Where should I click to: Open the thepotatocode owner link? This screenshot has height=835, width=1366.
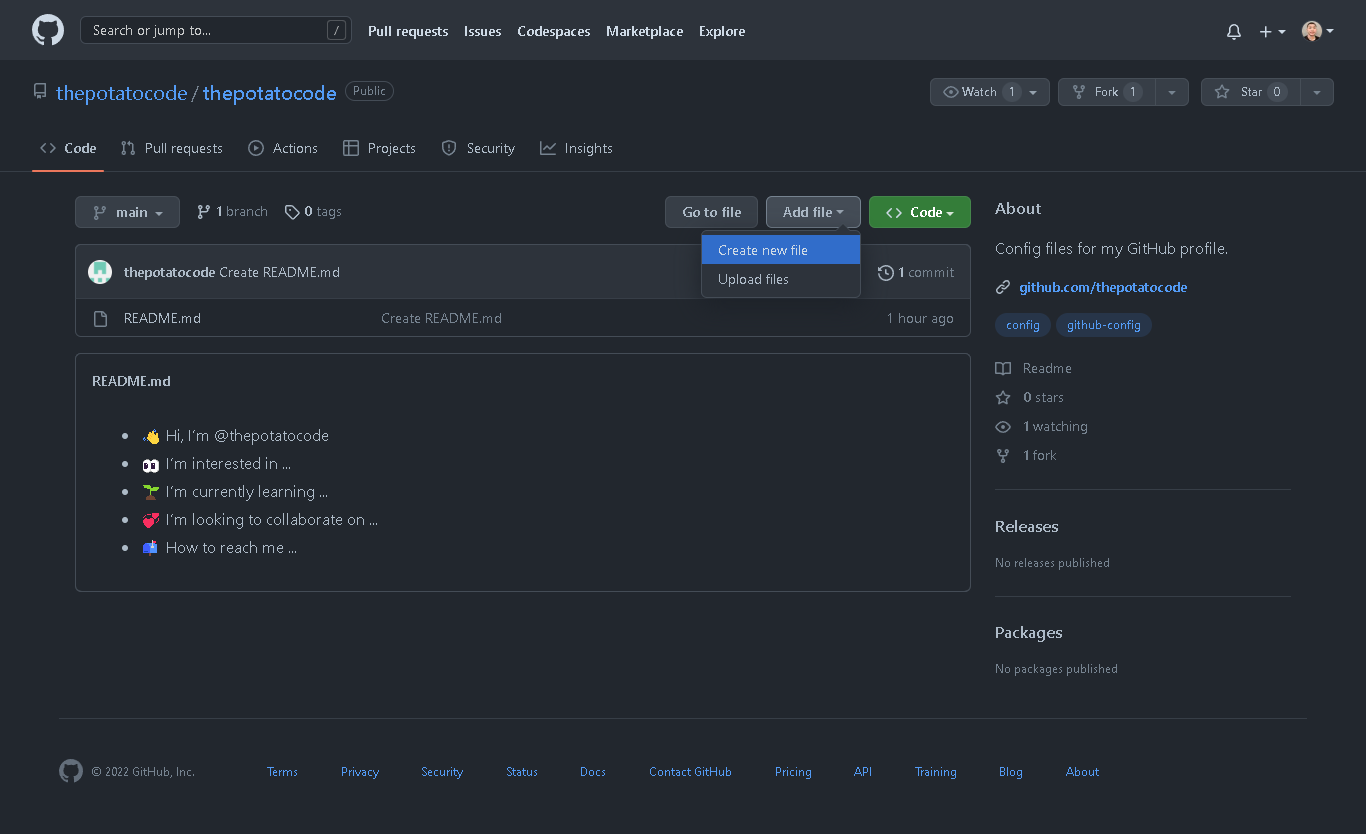pos(122,93)
